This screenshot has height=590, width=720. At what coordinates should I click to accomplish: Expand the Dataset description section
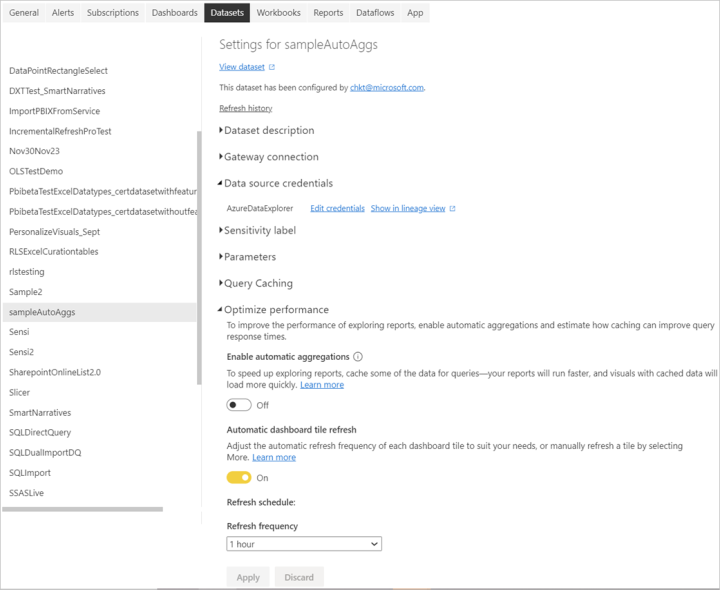[x=267, y=130]
